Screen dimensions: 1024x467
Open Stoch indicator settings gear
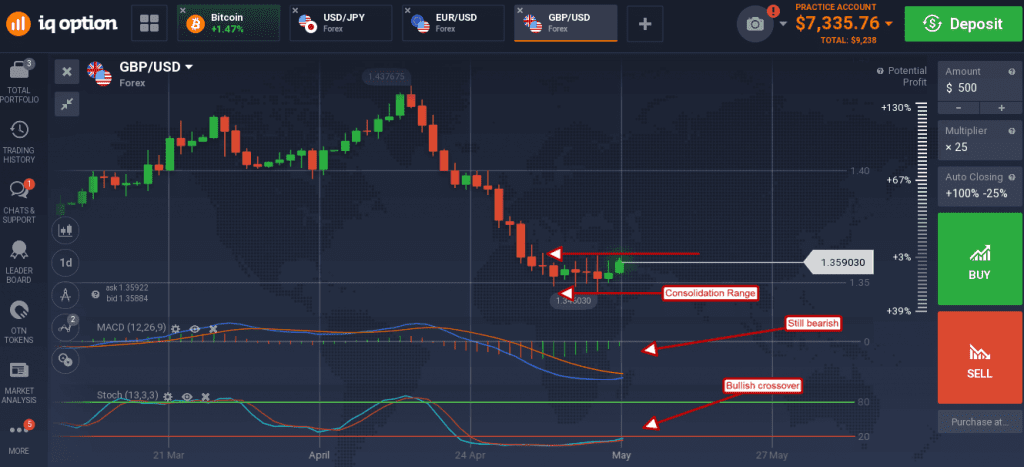[x=168, y=397]
